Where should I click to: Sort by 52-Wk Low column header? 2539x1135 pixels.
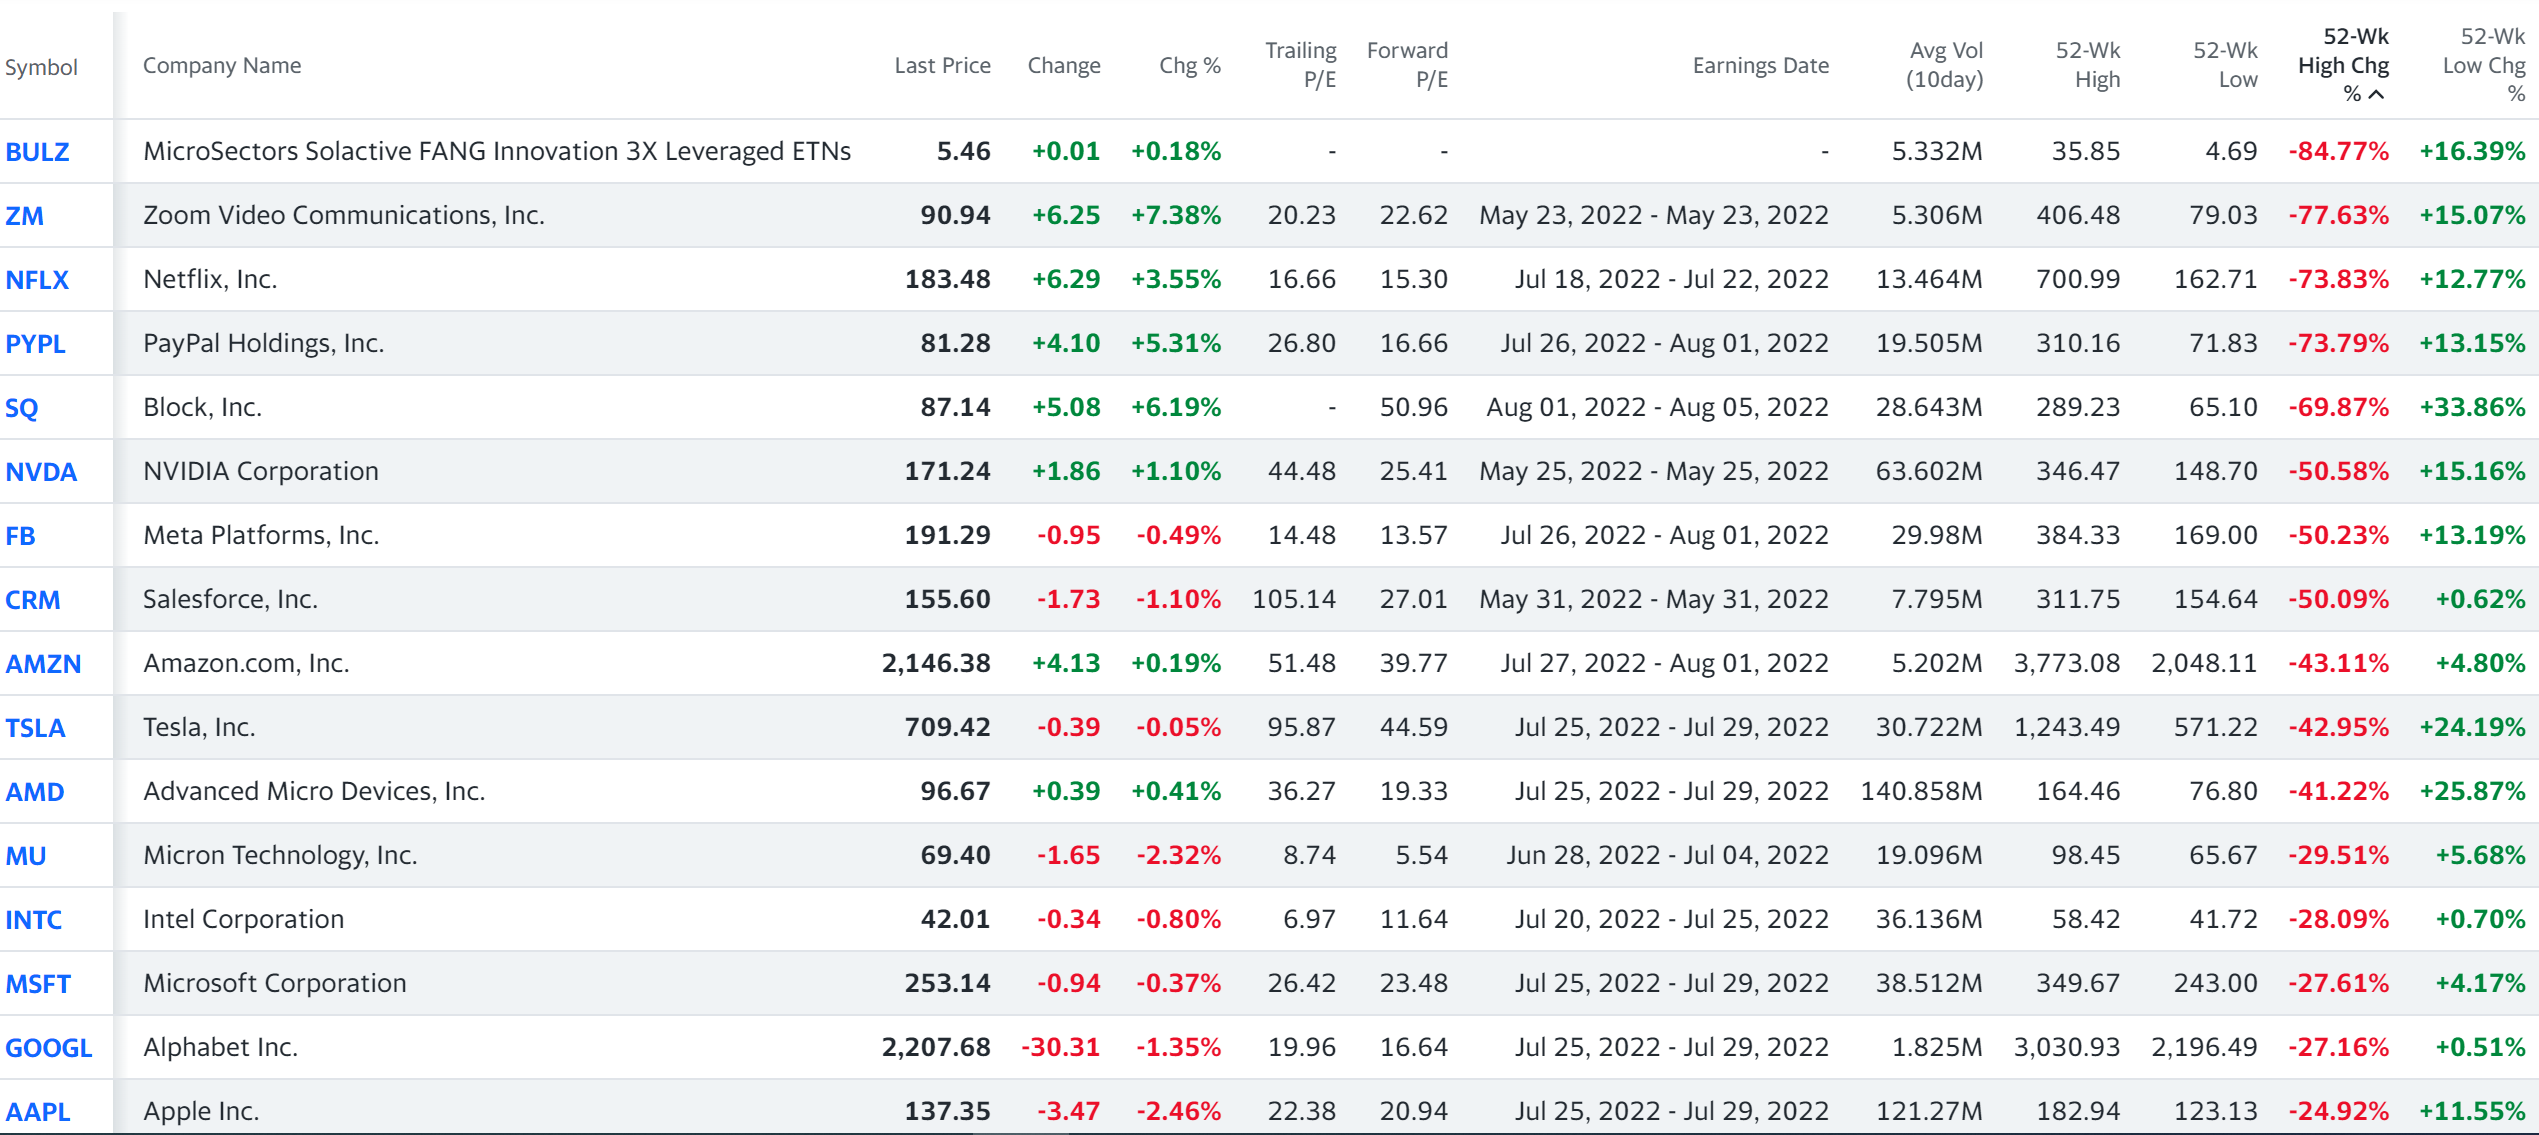point(2225,65)
